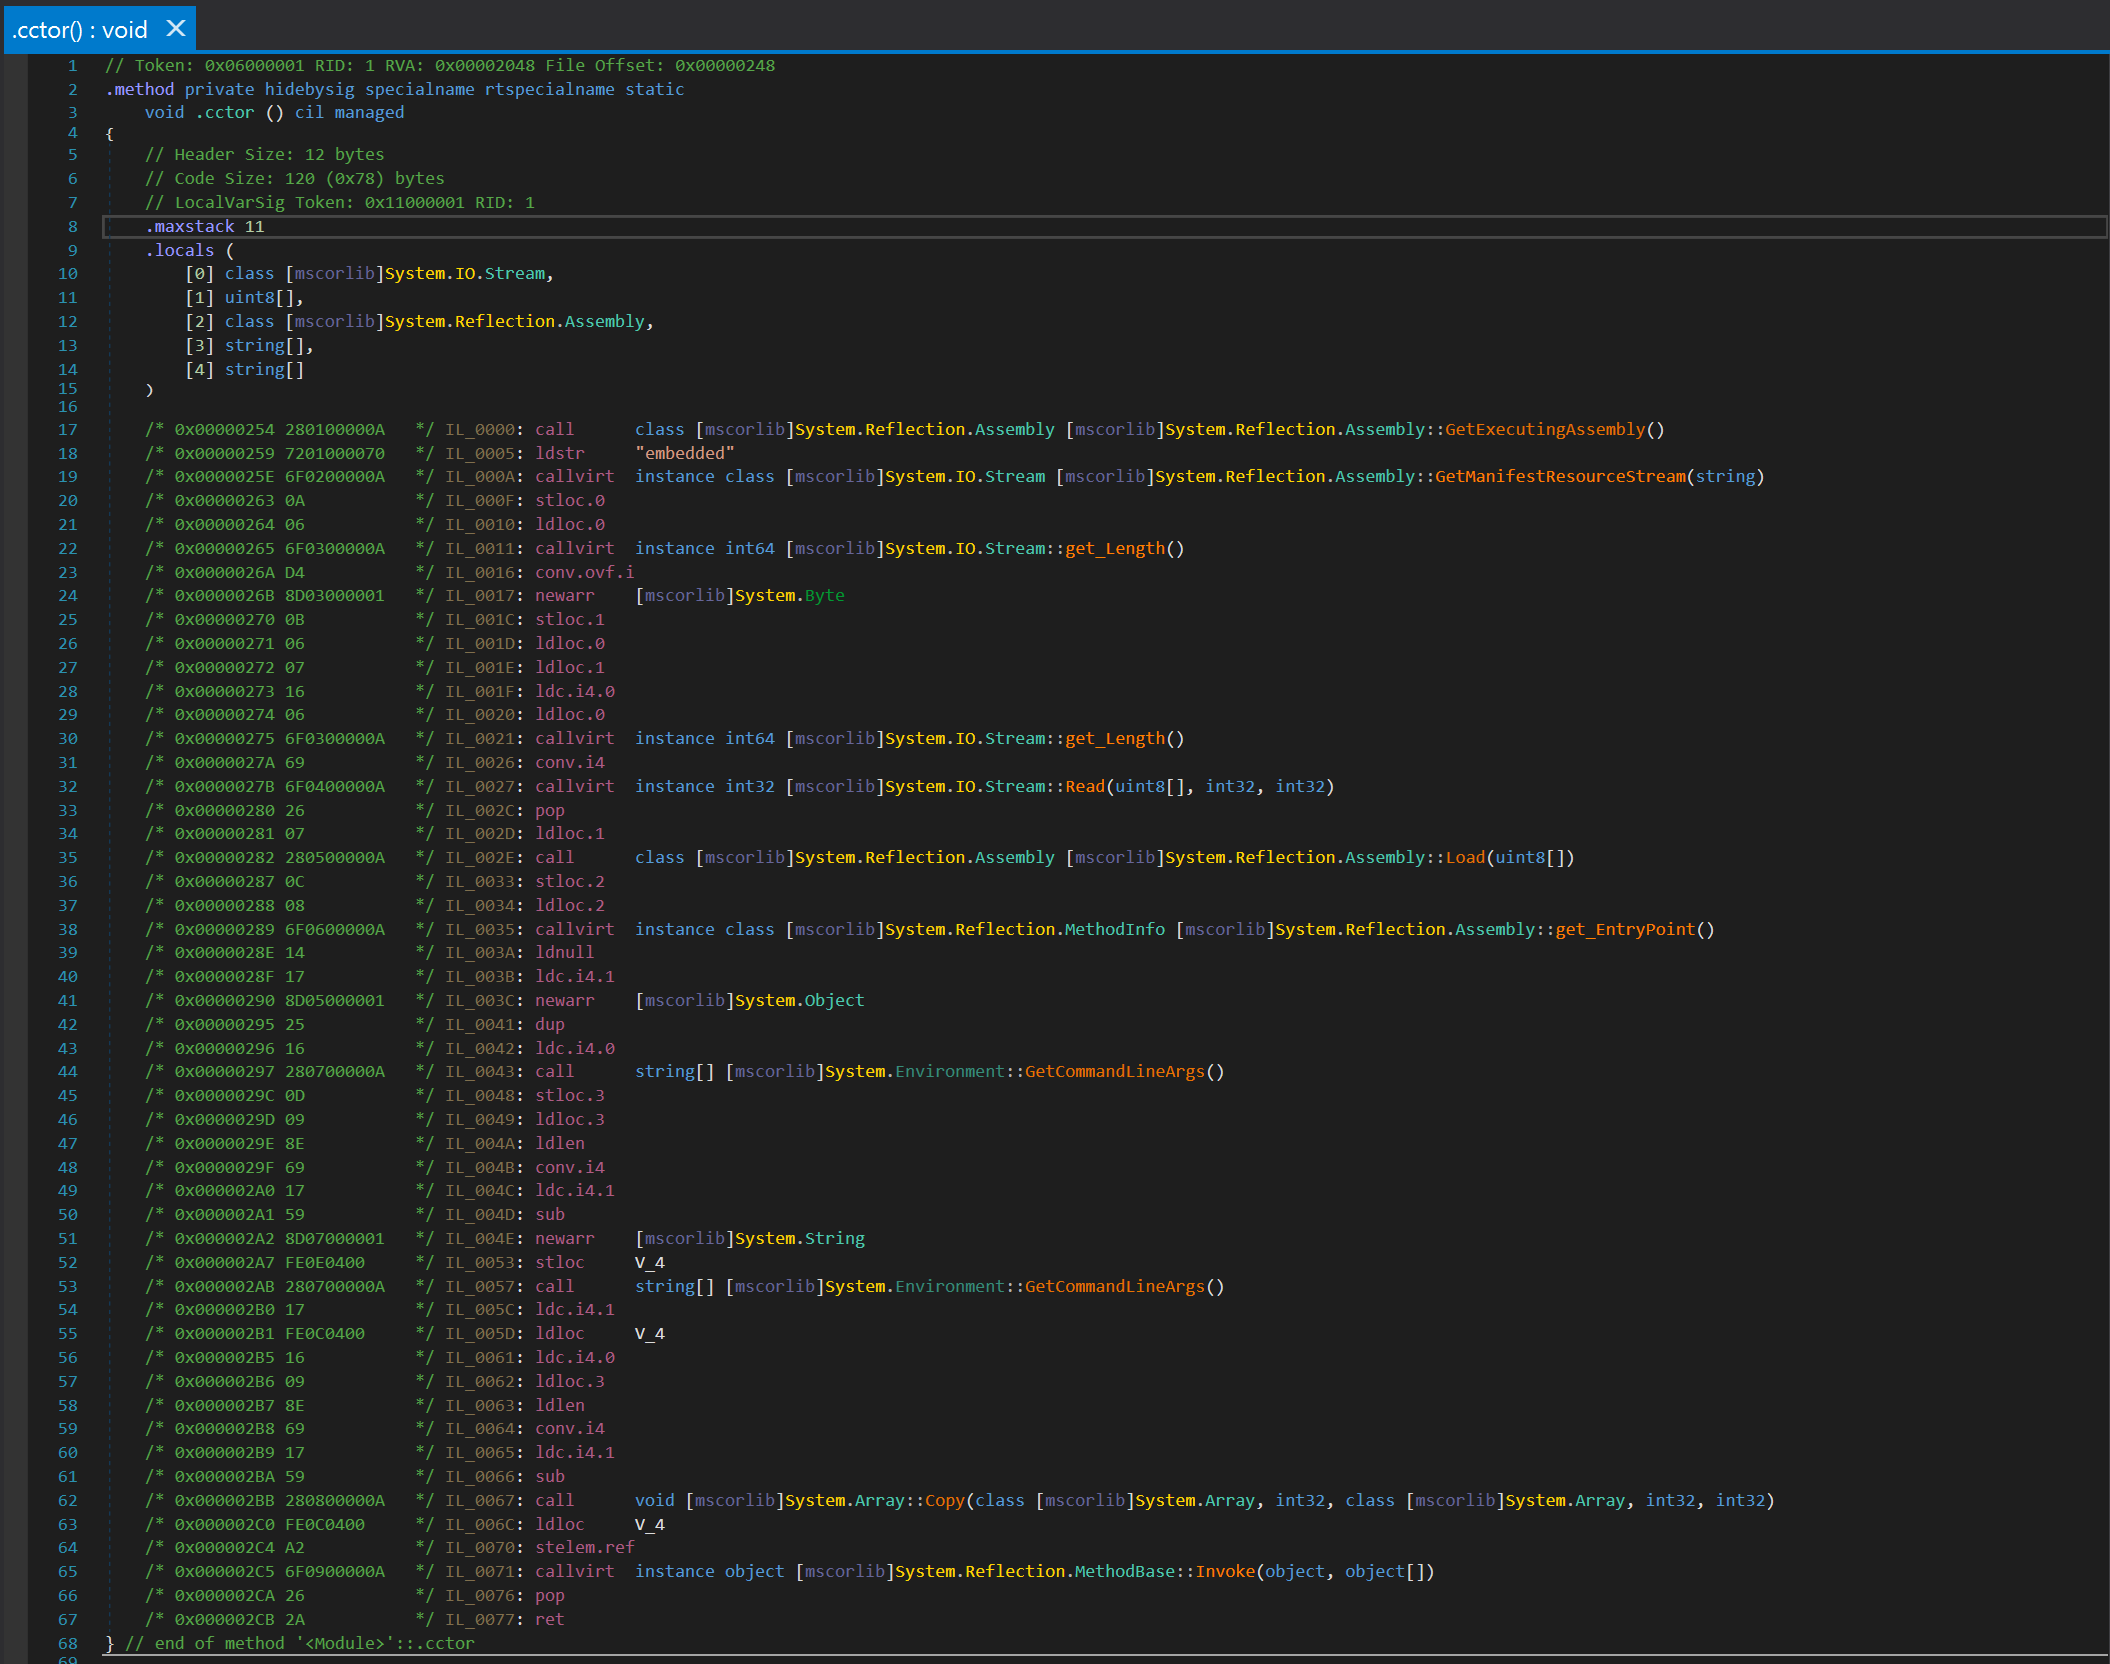Click System.Byte type on newarr line
2110x1664 pixels.
pyautogui.click(x=790, y=595)
